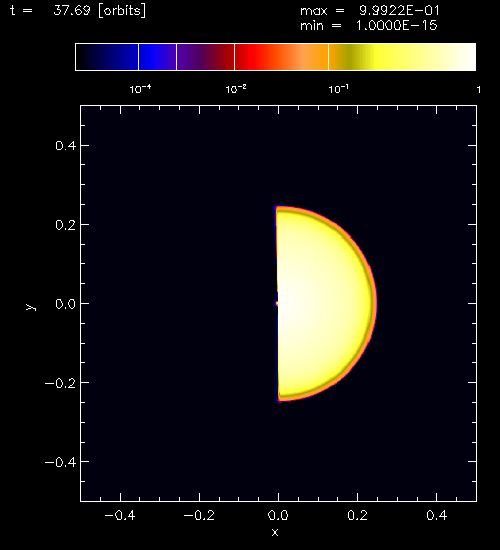
Task: Click the 10^-2 colorbar tick label
Action: (x=236, y=89)
